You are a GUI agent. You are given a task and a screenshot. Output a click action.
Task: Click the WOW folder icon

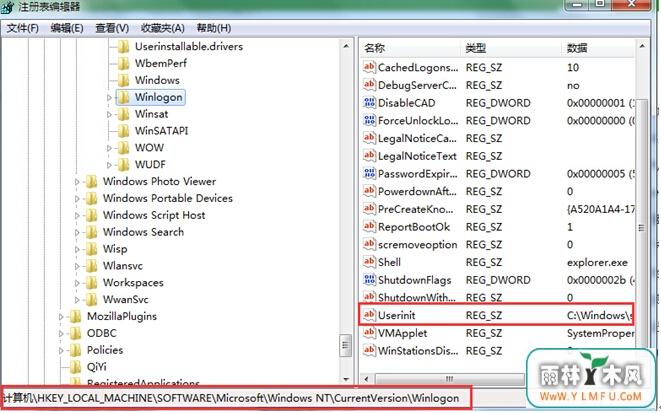click(124, 148)
